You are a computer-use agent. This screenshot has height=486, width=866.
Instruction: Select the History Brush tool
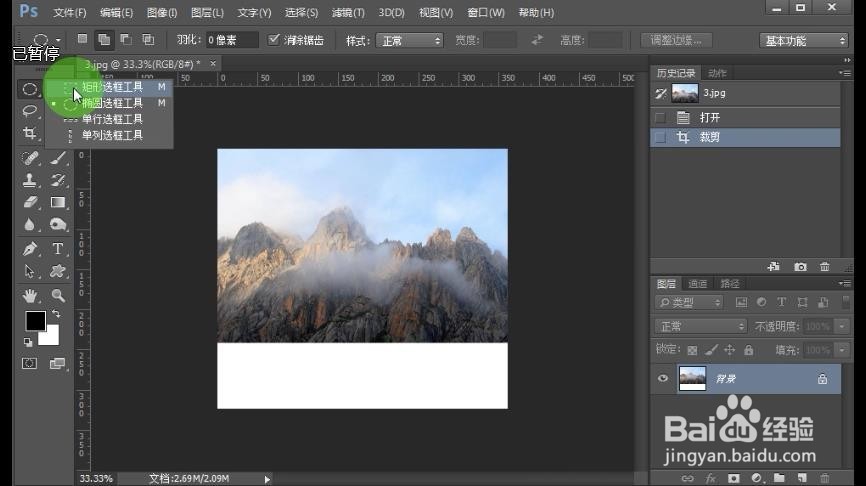pyautogui.click(x=57, y=180)
